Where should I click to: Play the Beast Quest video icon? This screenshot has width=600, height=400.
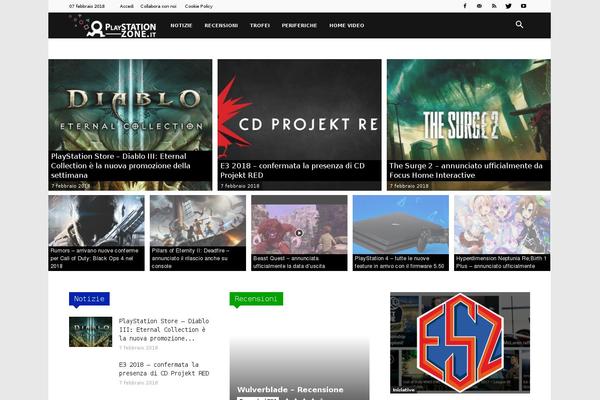299,233
